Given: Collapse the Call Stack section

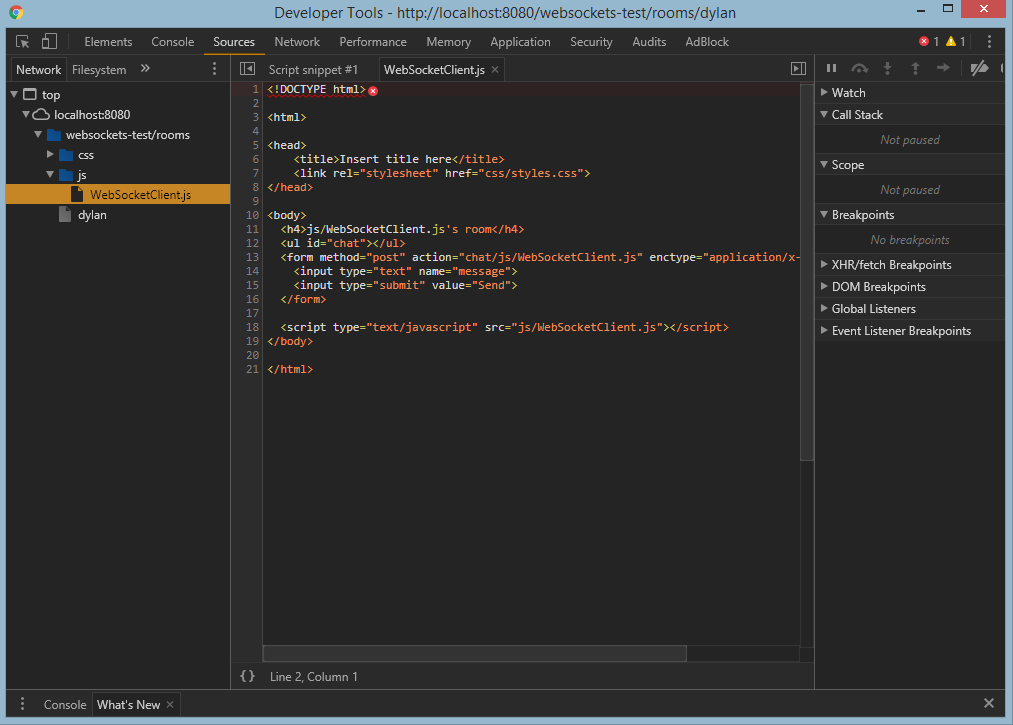Looking at the screenshot, I should click(x=824, y=114).
